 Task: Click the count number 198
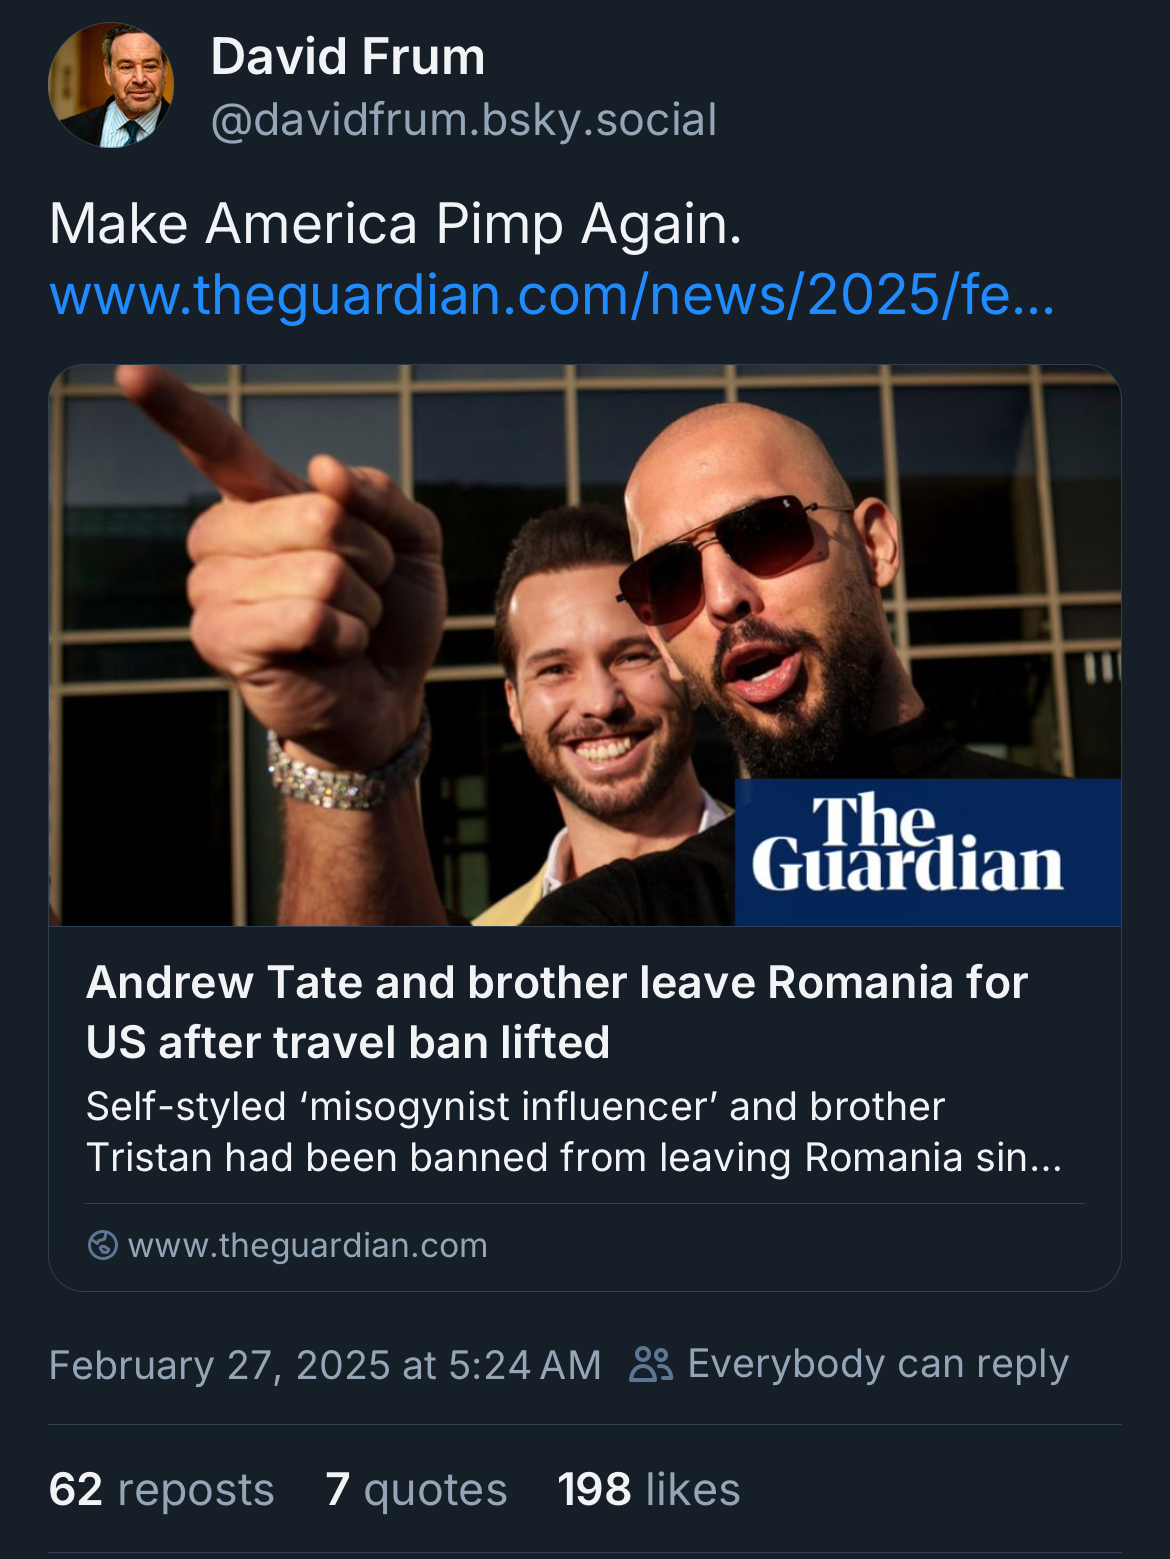(594, 1489)
